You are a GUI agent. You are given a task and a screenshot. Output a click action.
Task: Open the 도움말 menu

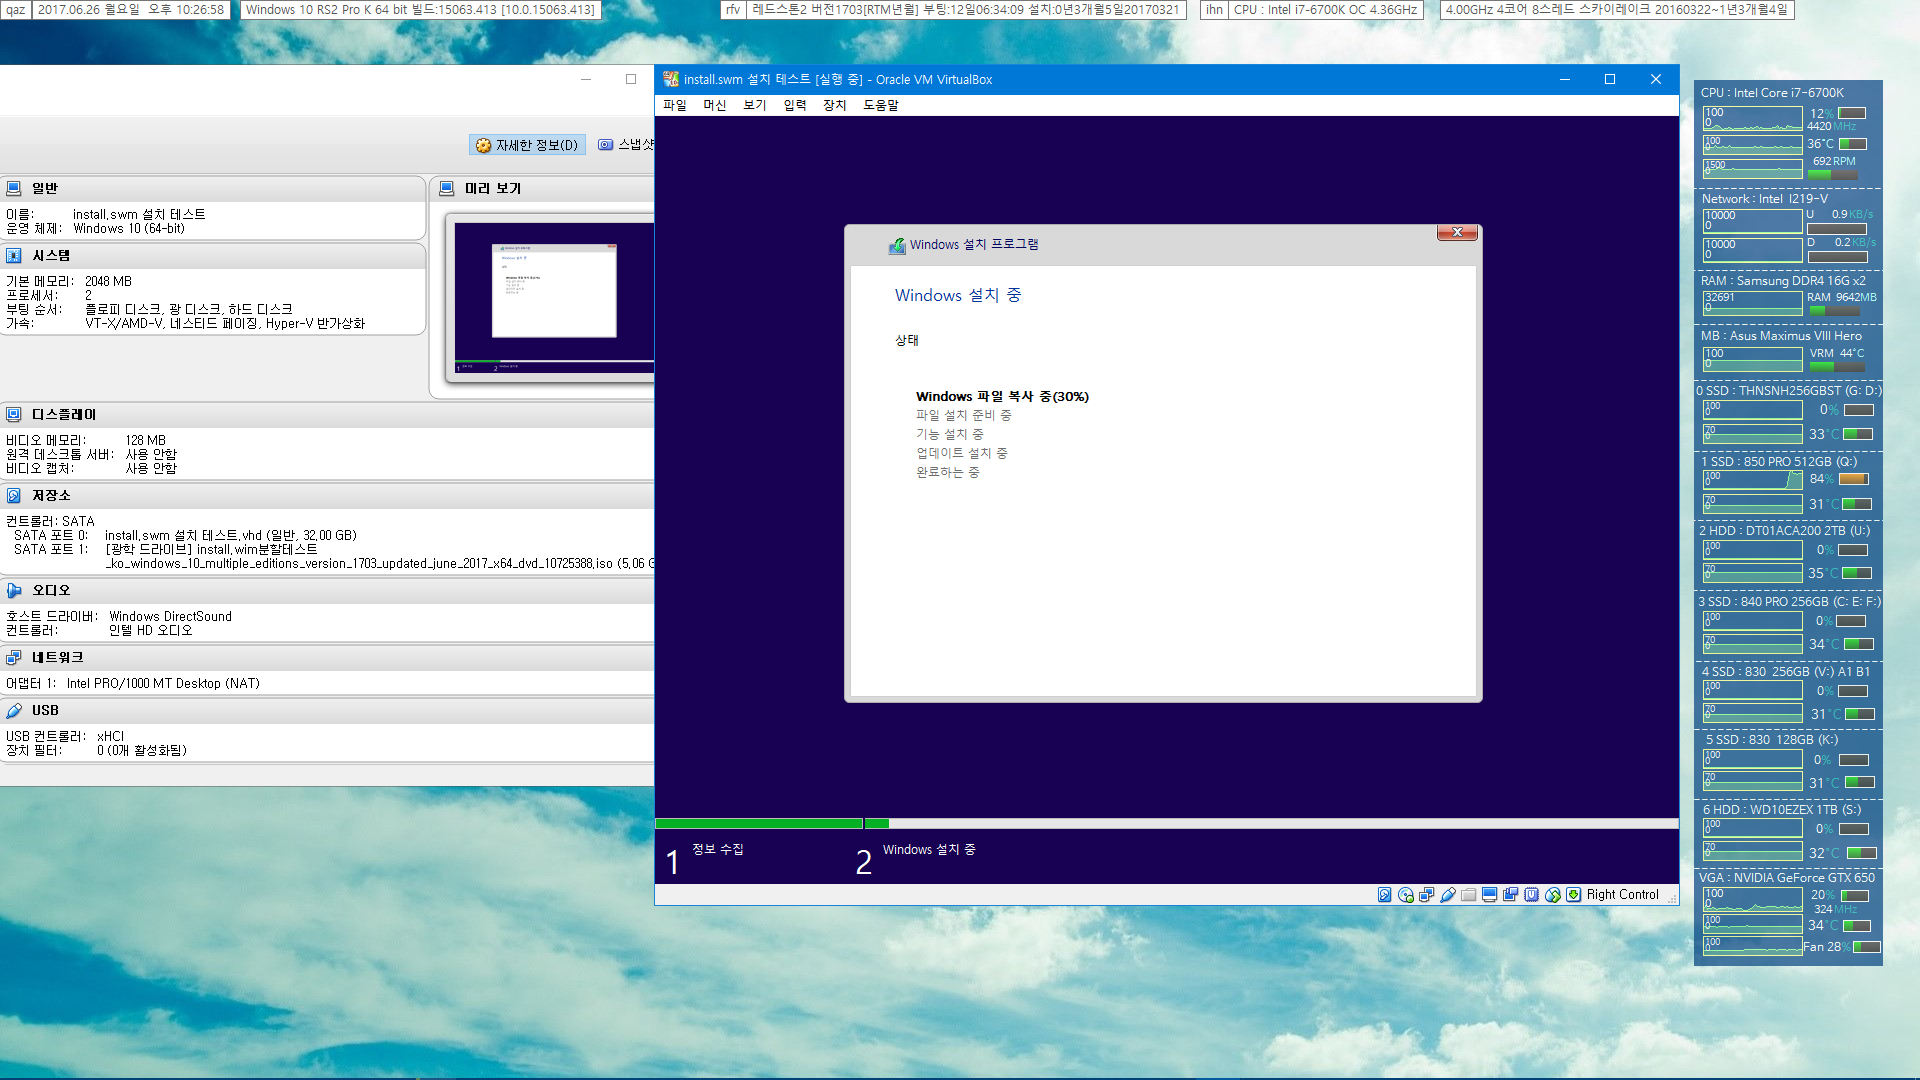(881, 105)
